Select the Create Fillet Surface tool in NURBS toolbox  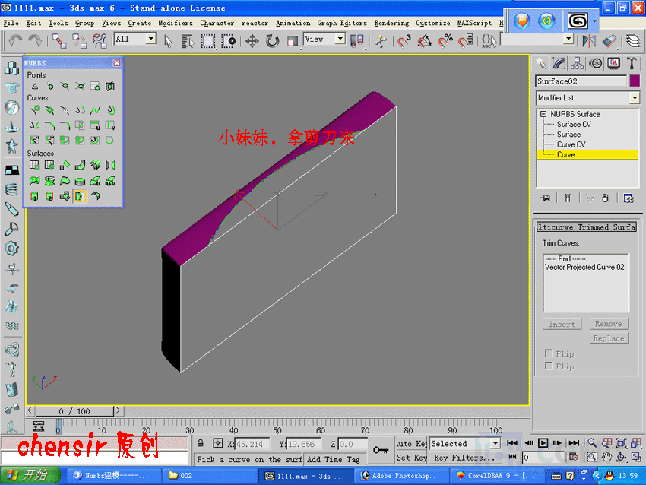[x=95, y=196]
